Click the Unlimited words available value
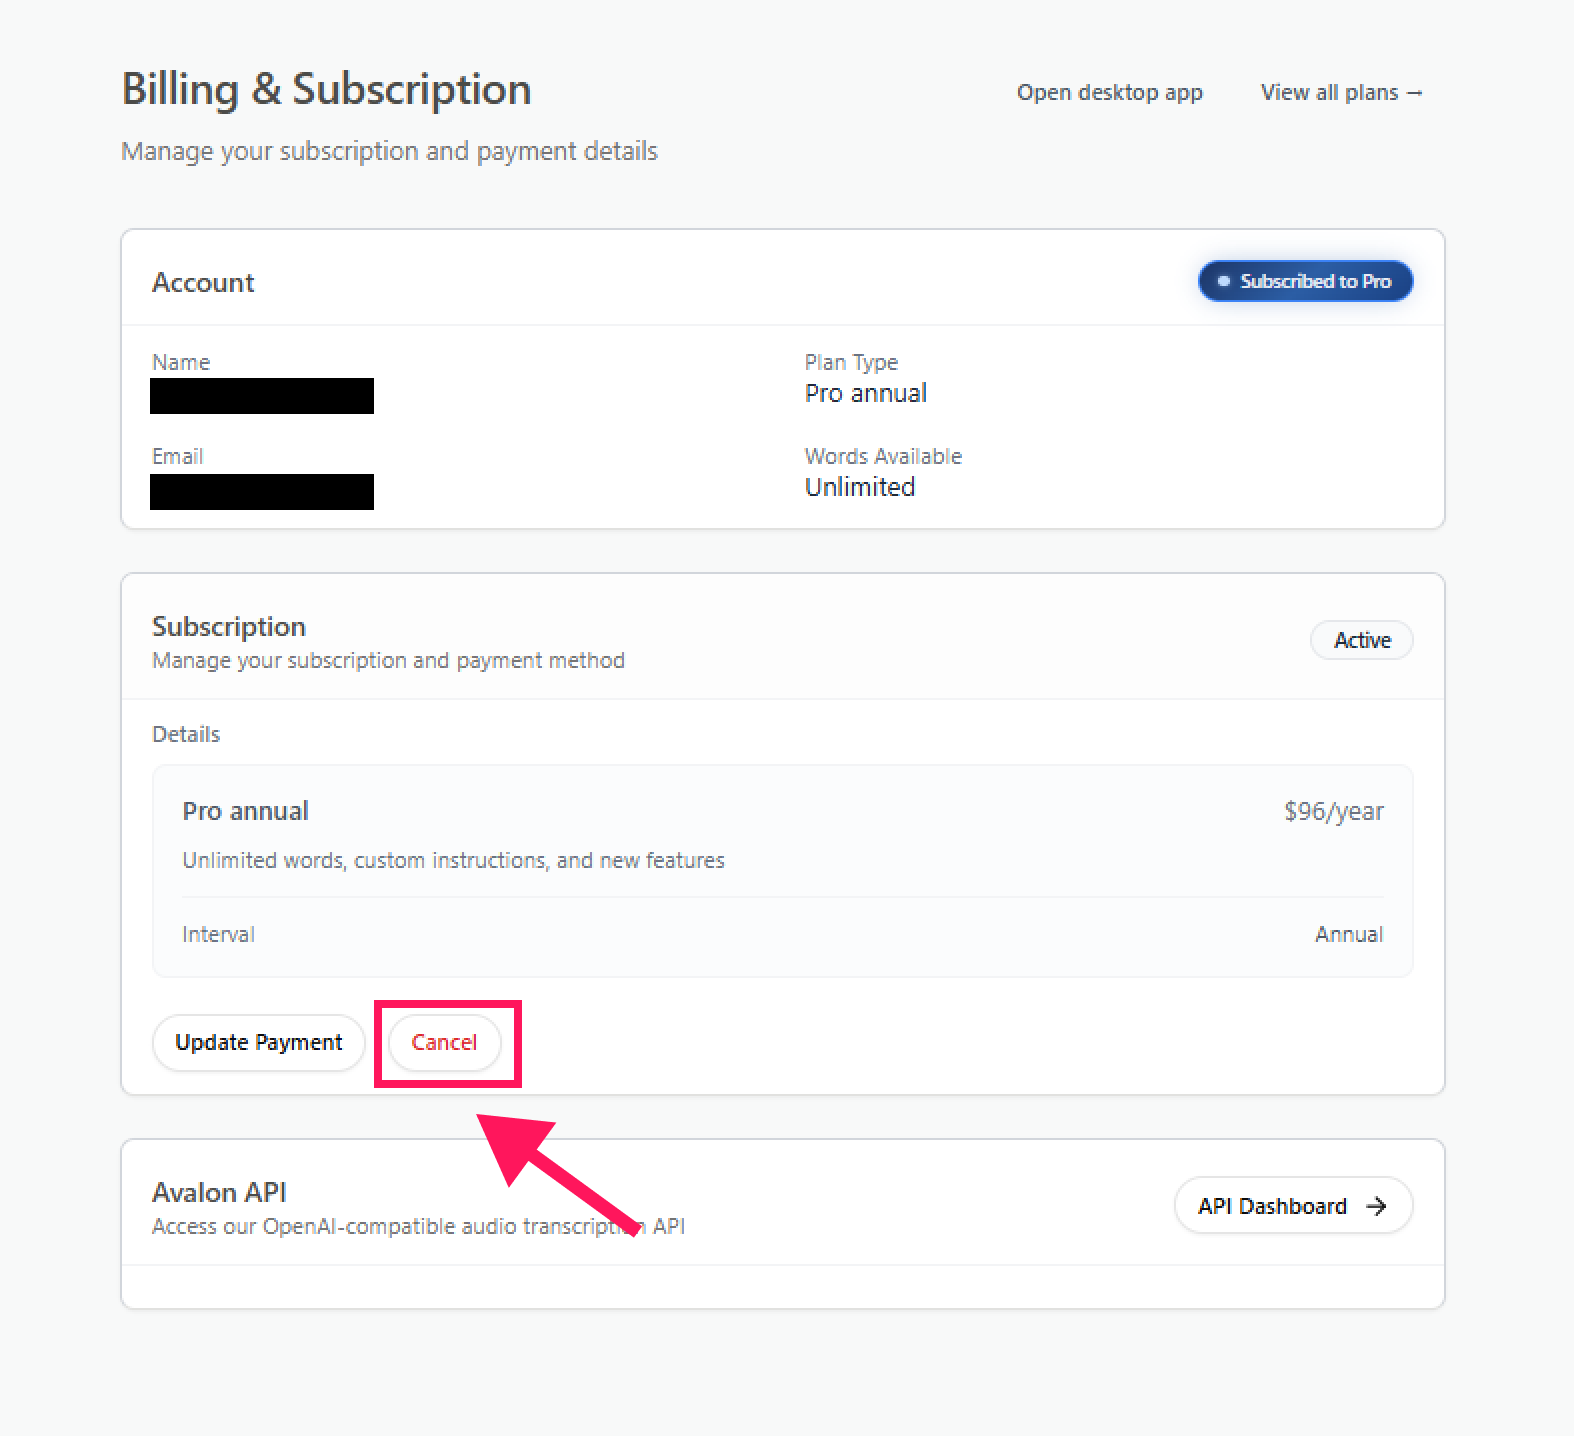 click(x=859, y=487)
